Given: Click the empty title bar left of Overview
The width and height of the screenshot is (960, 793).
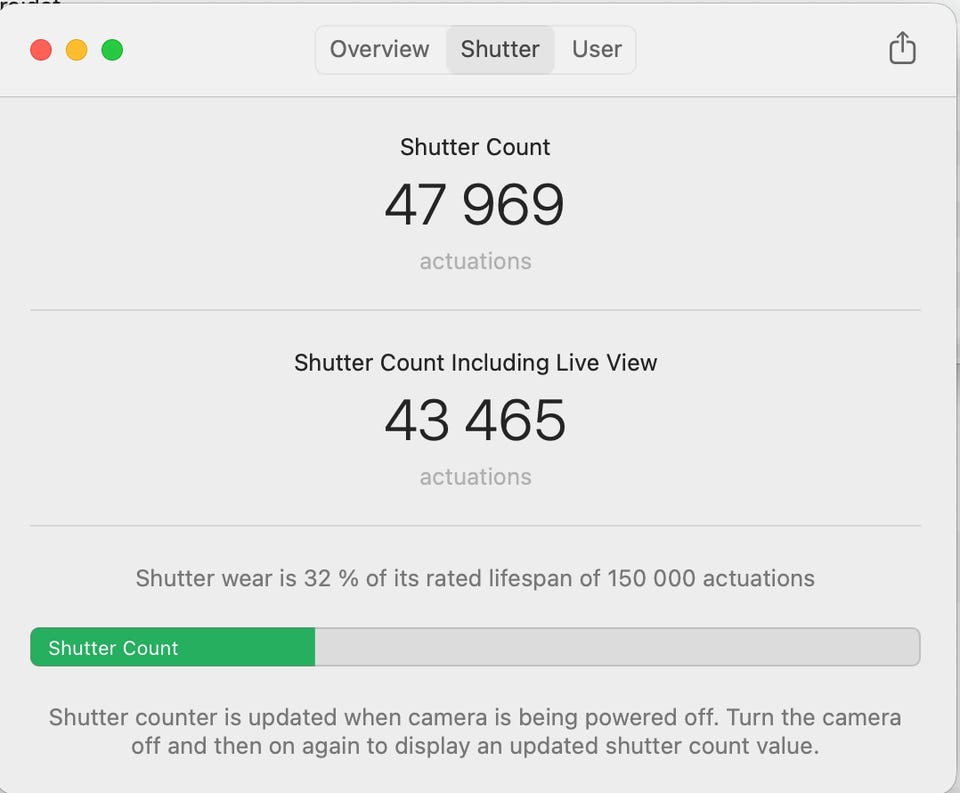Looking at the screenshot, I should [x=220, y=49].
